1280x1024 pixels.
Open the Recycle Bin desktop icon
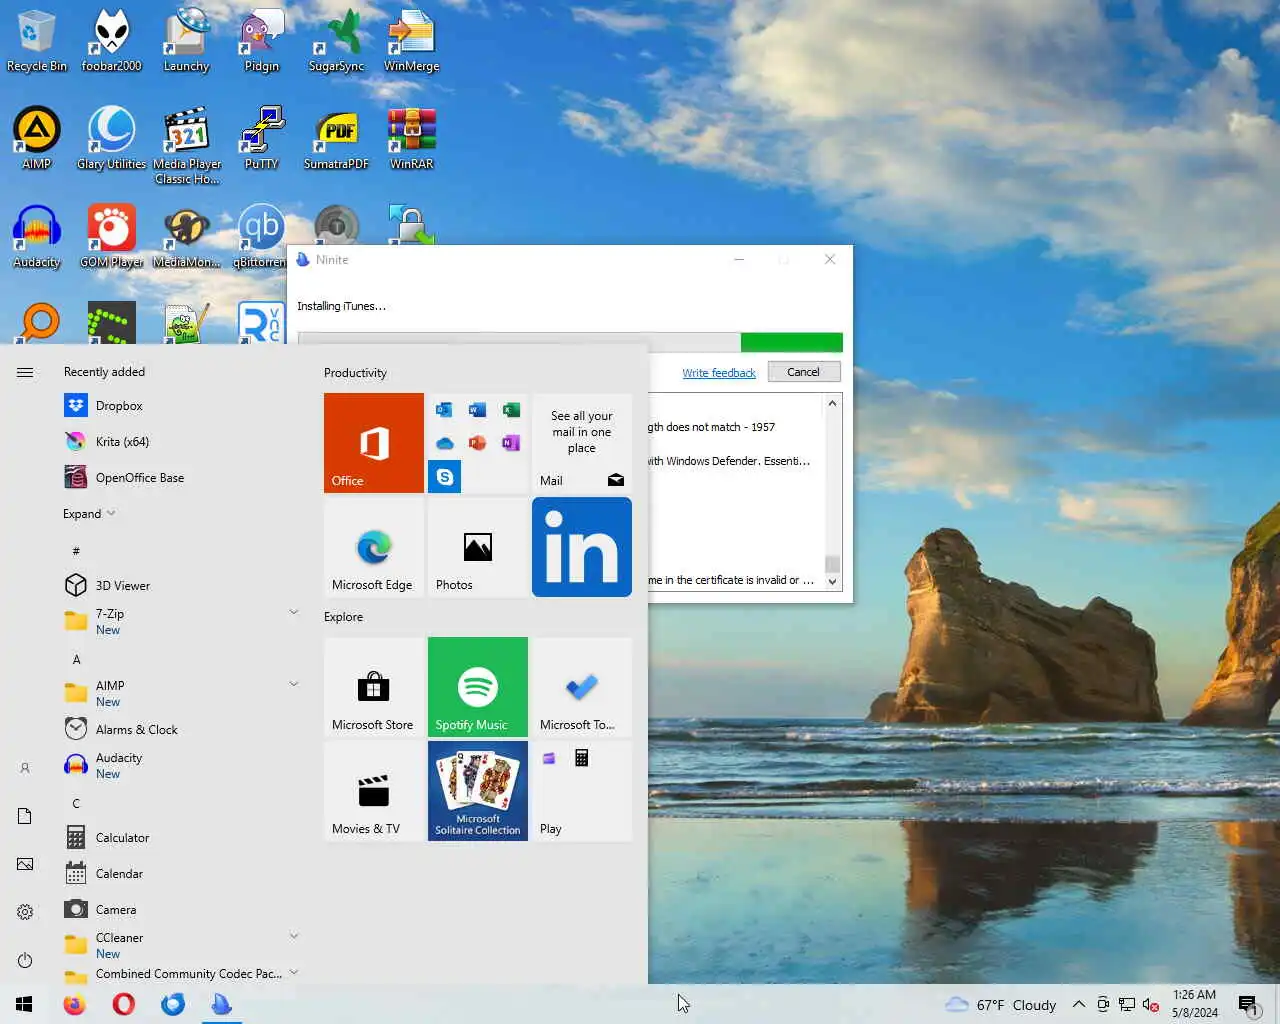coord(37,41)
